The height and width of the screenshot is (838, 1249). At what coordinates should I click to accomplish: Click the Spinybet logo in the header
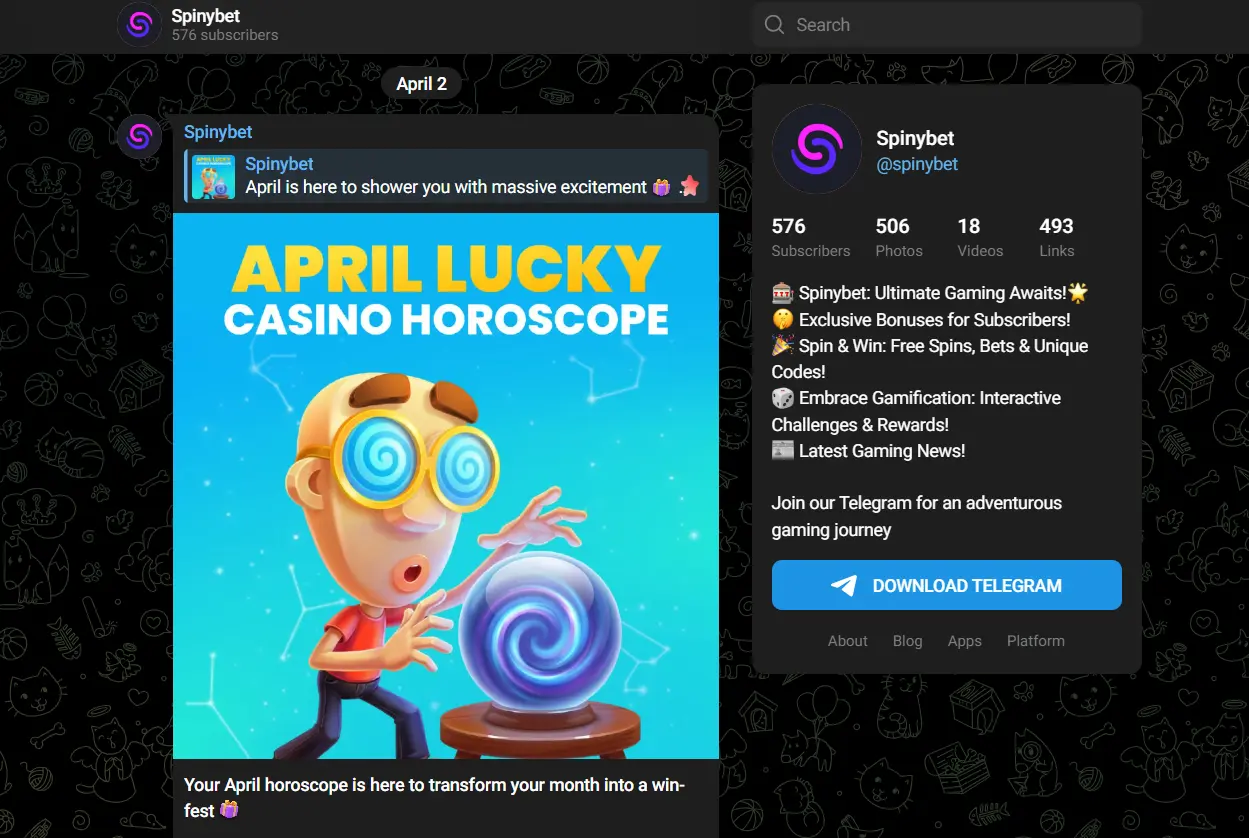tap(139, 25)
